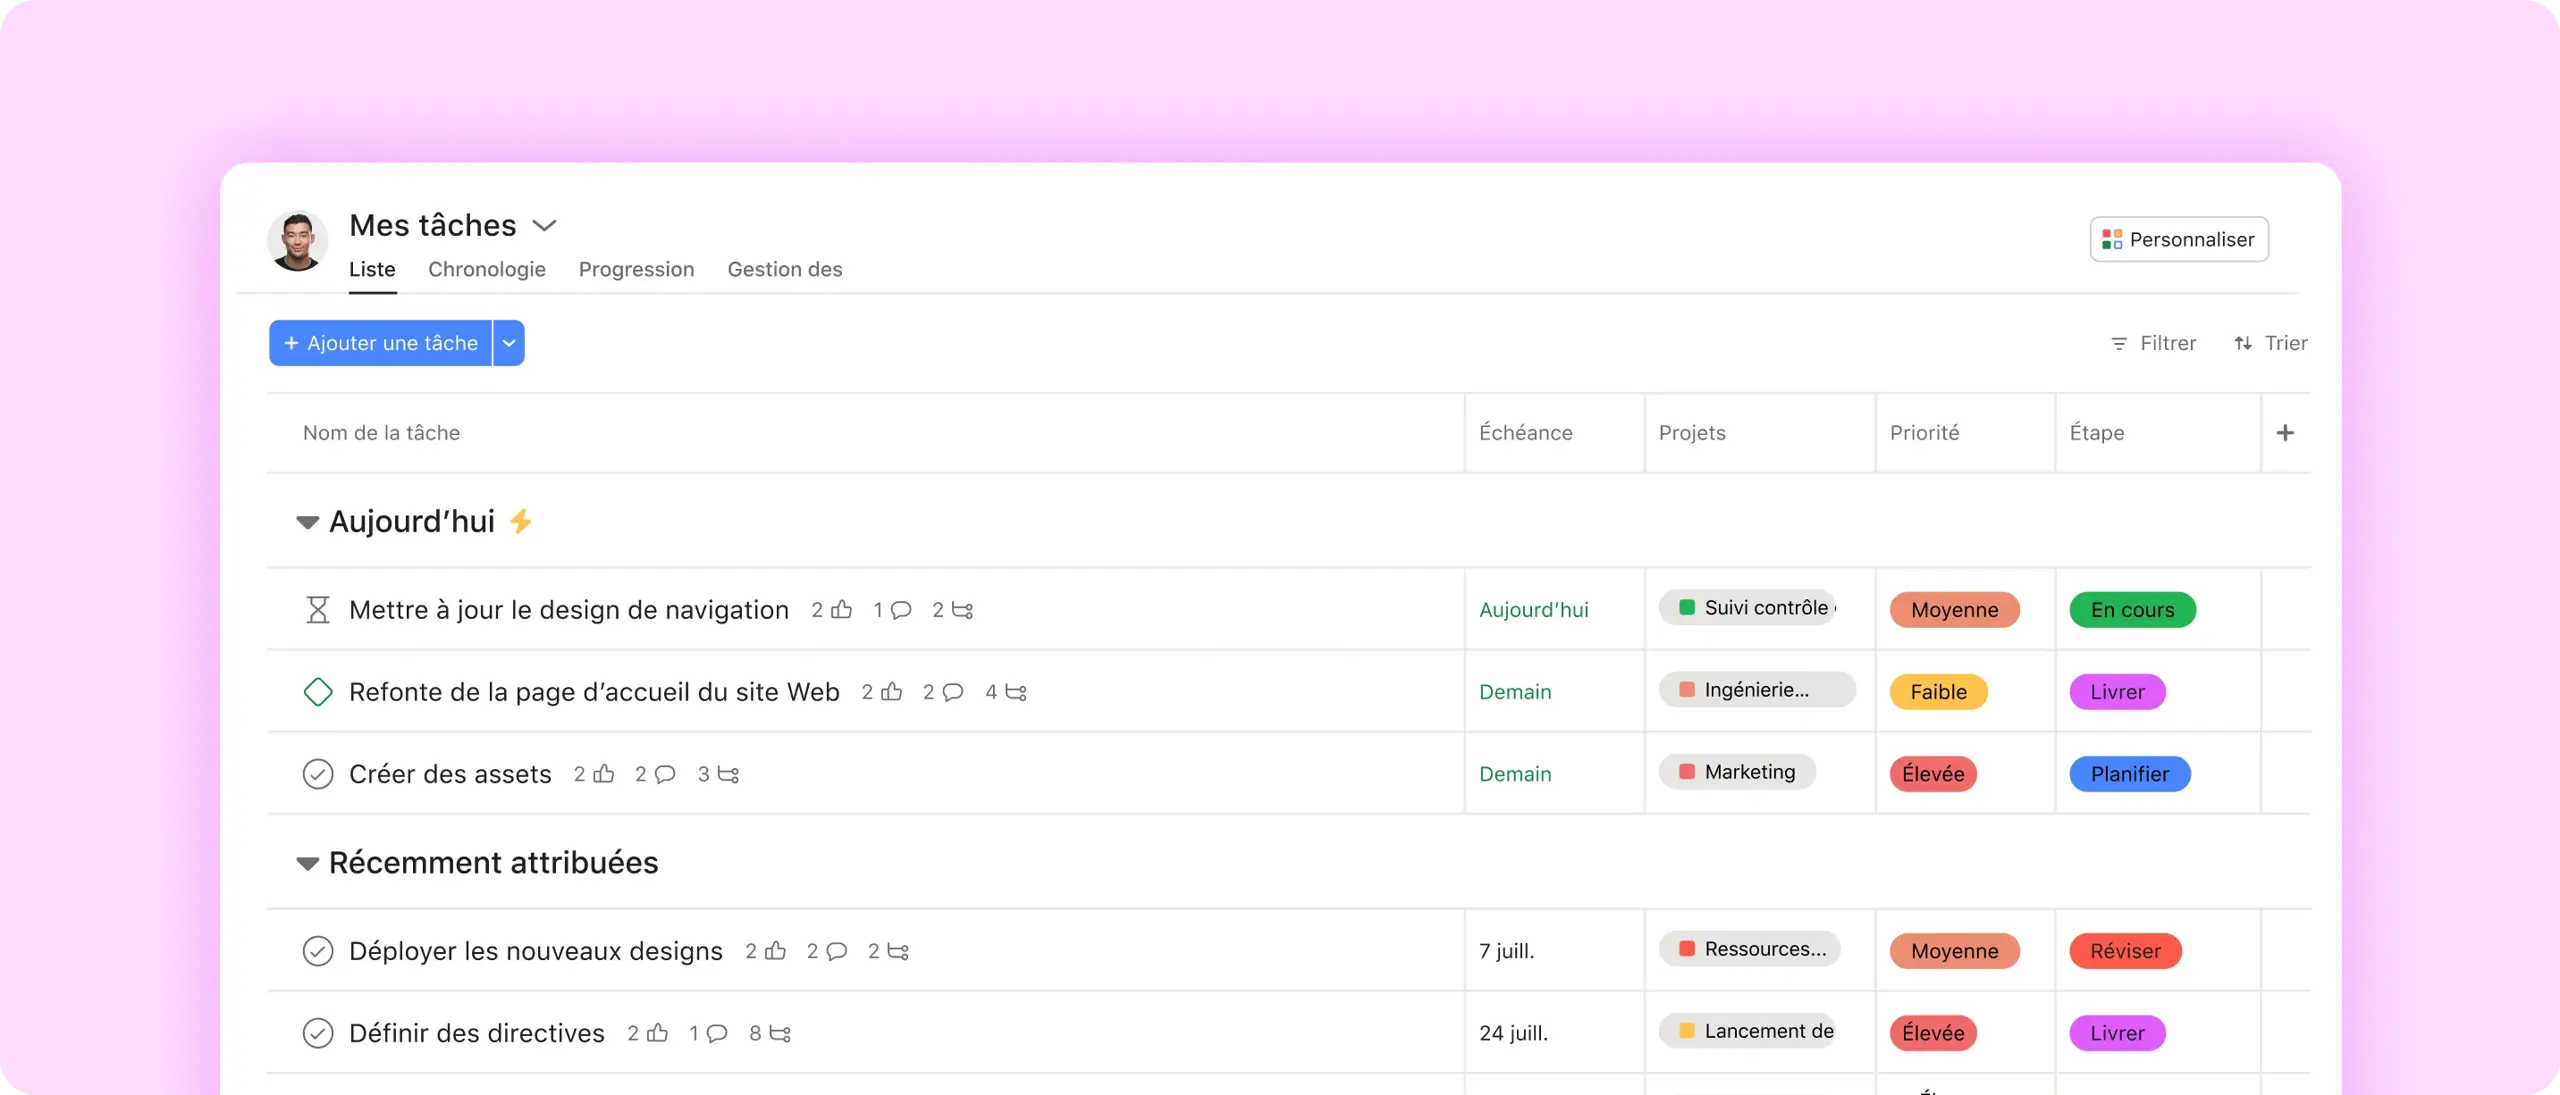
Task: Click the Ingénierie project tag
Action: (x=1757, y=690)
